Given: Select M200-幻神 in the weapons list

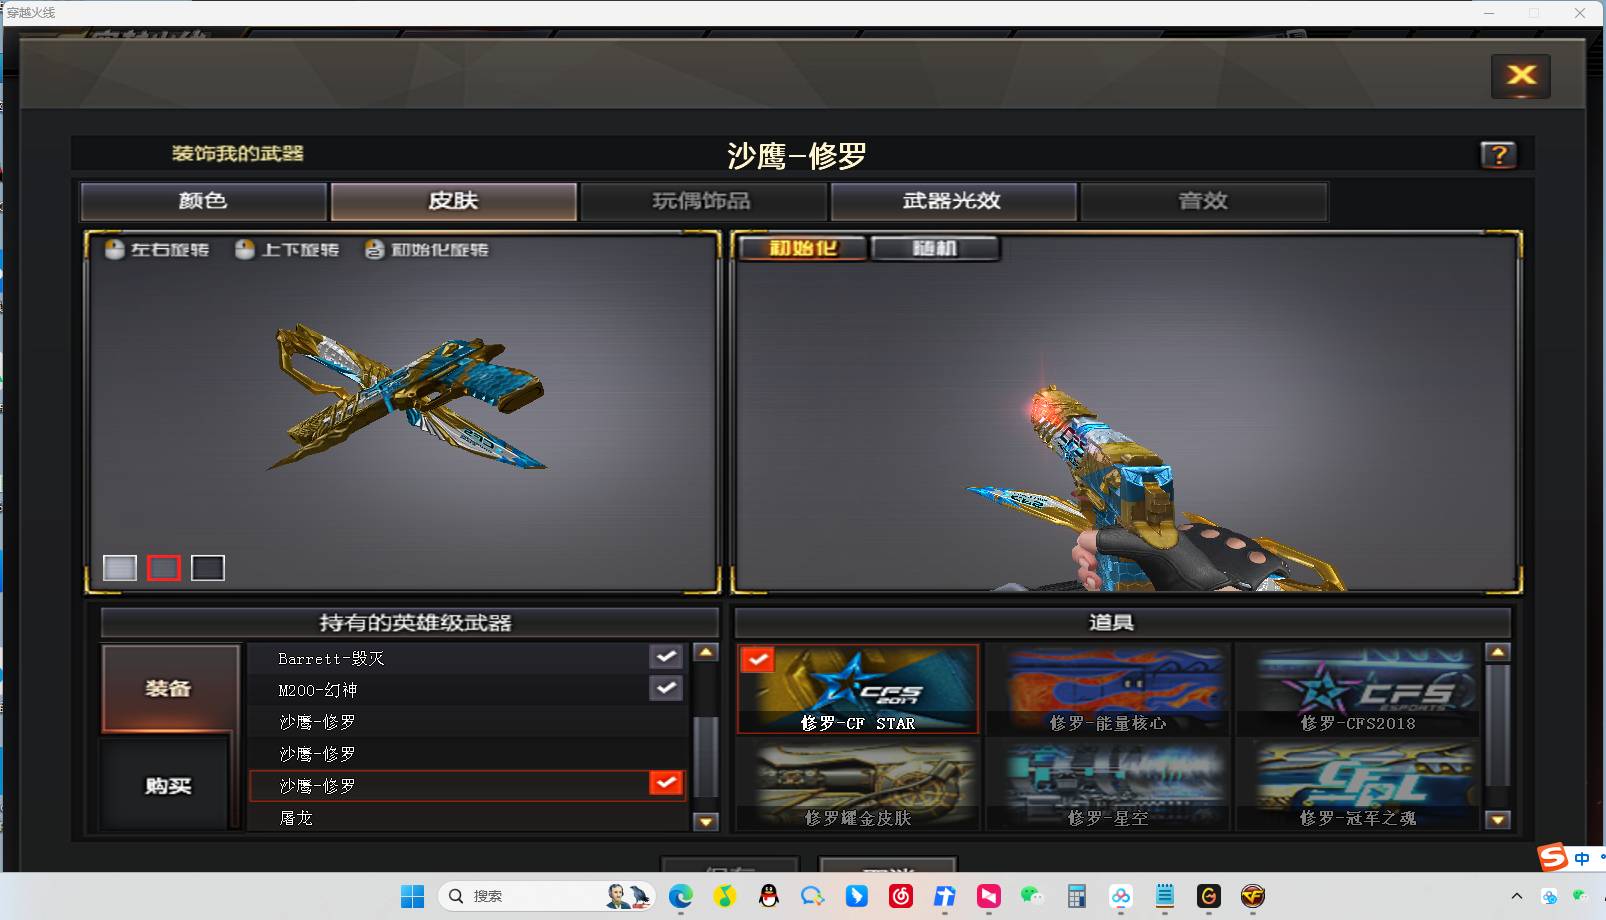Looking at the screenshot, I should coord(468,689).
